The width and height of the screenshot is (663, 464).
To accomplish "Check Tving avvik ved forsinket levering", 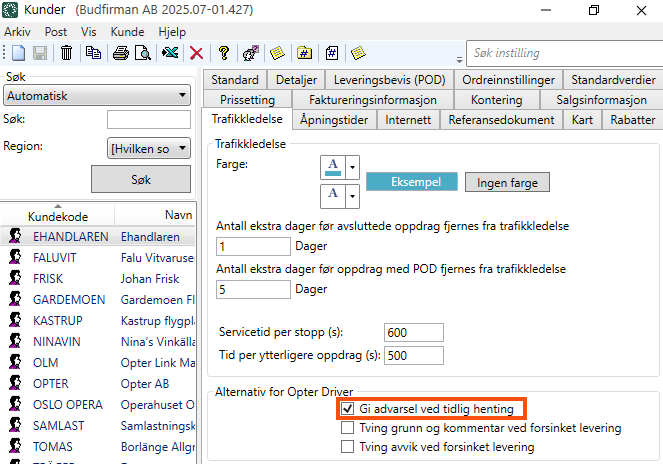I will click(347, 447).
